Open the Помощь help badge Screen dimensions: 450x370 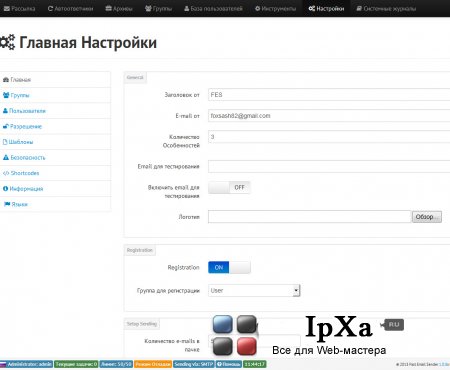(228, 364)
